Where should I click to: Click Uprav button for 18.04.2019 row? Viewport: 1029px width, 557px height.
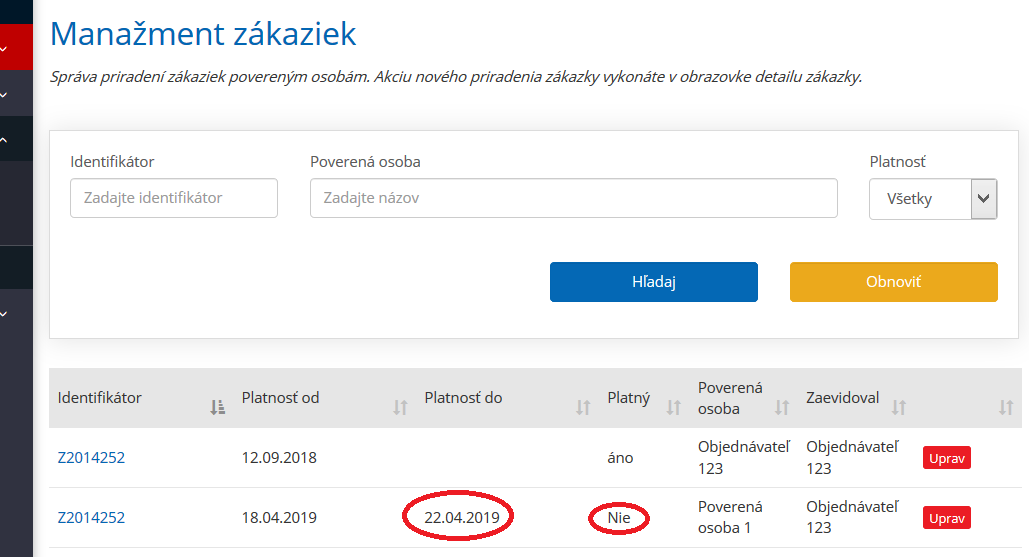point(946,518)
